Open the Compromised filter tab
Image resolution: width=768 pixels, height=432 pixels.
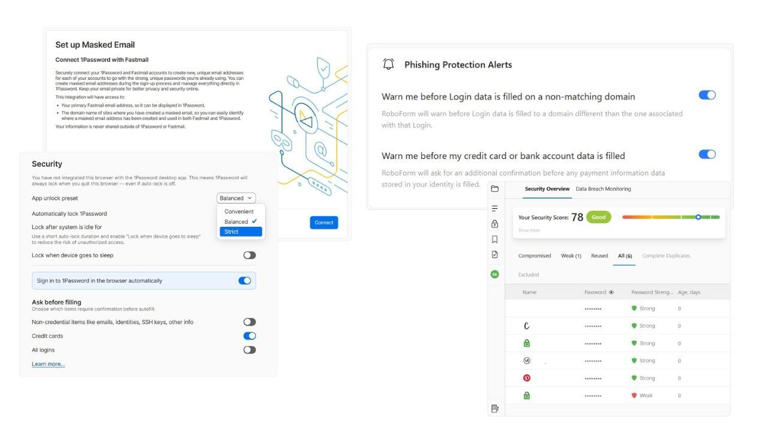click(x=534, y=256)
